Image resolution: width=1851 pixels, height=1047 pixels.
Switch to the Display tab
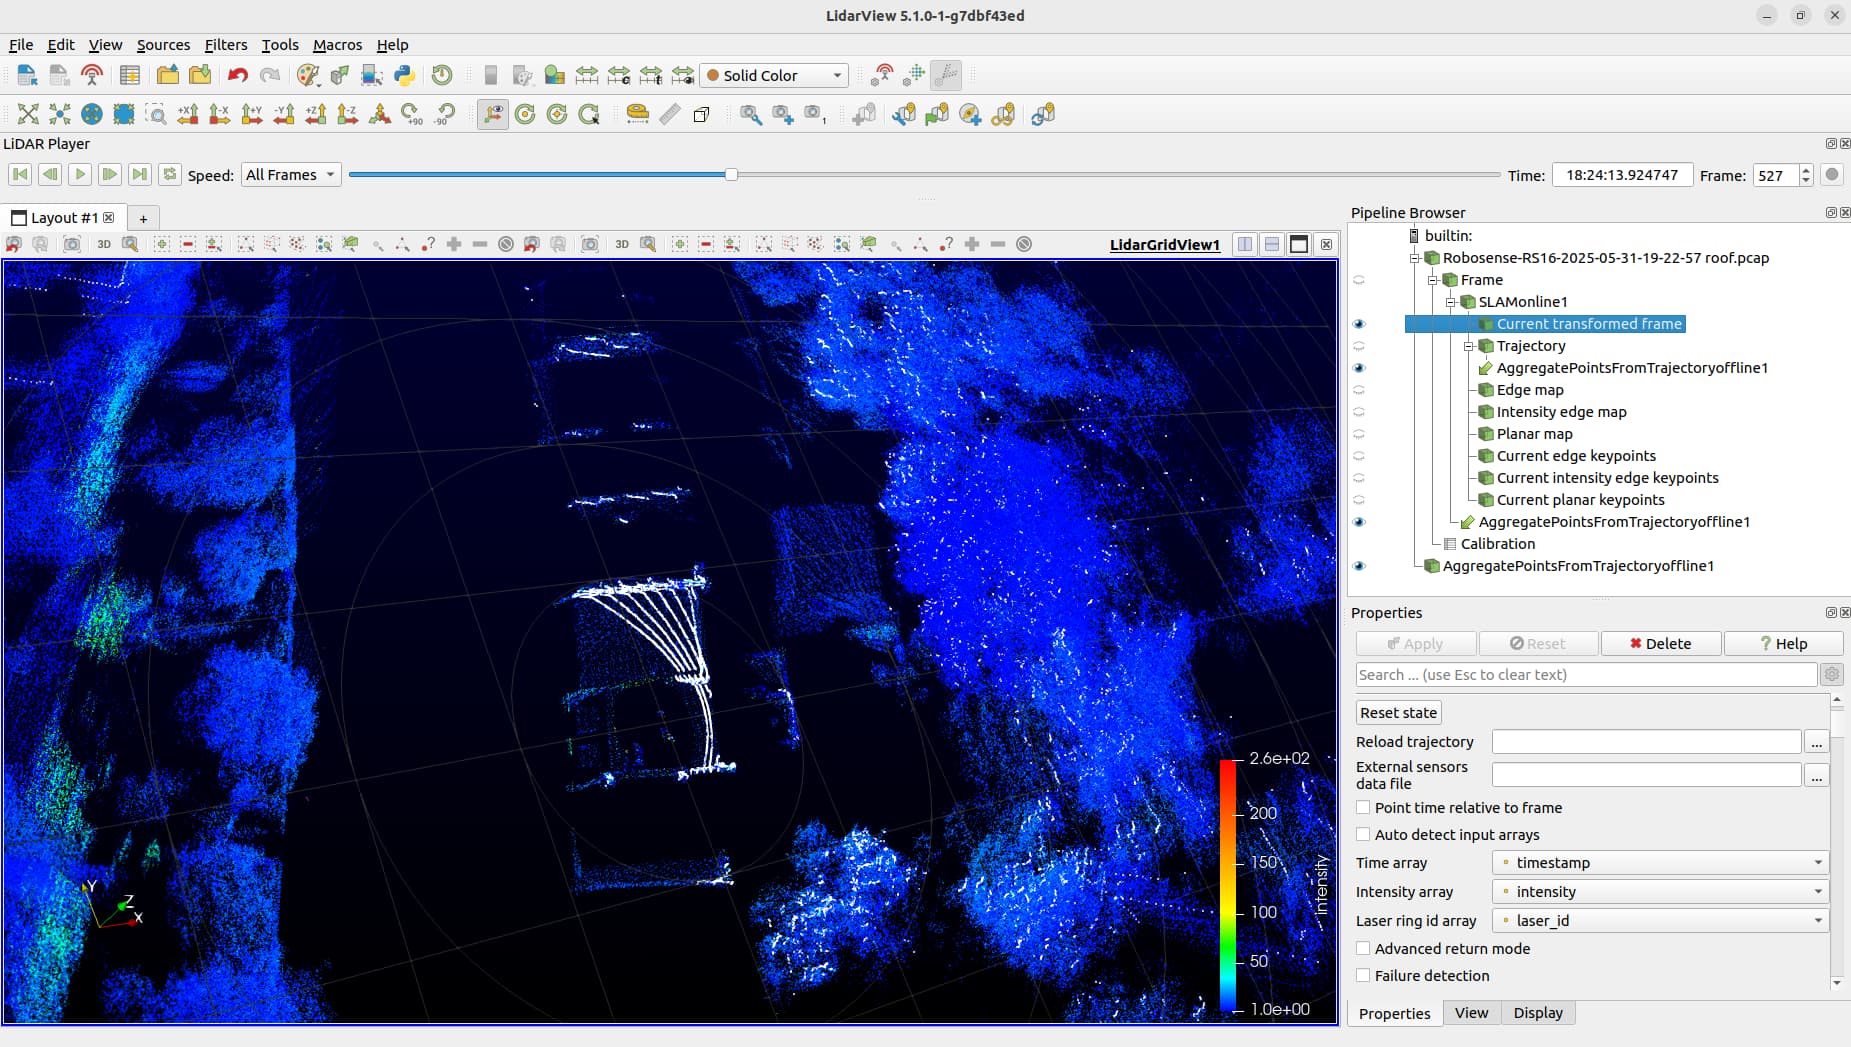(x=1538, y=1013)
